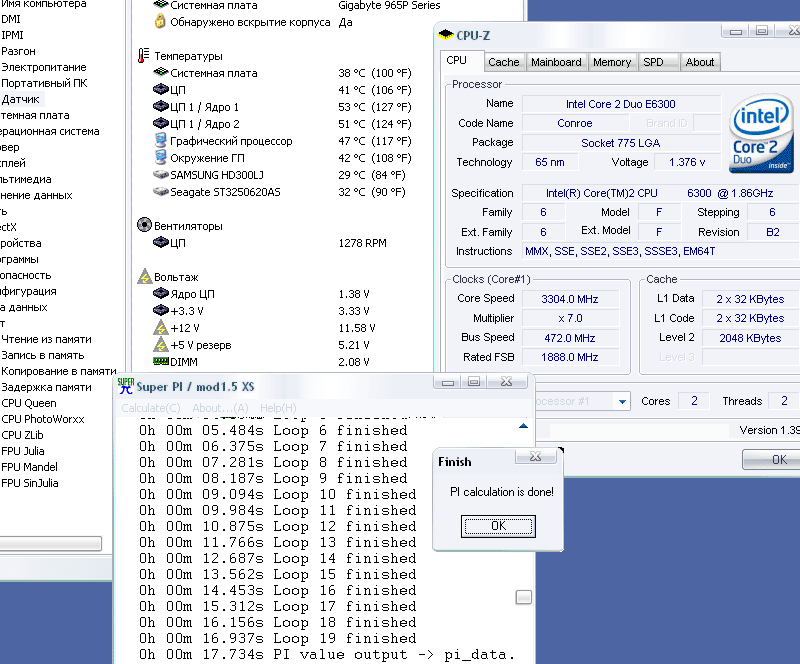Select the CPU ZLib benchmark
The width and height of the screenshot is (800, 664).
[x=22, y=435]
